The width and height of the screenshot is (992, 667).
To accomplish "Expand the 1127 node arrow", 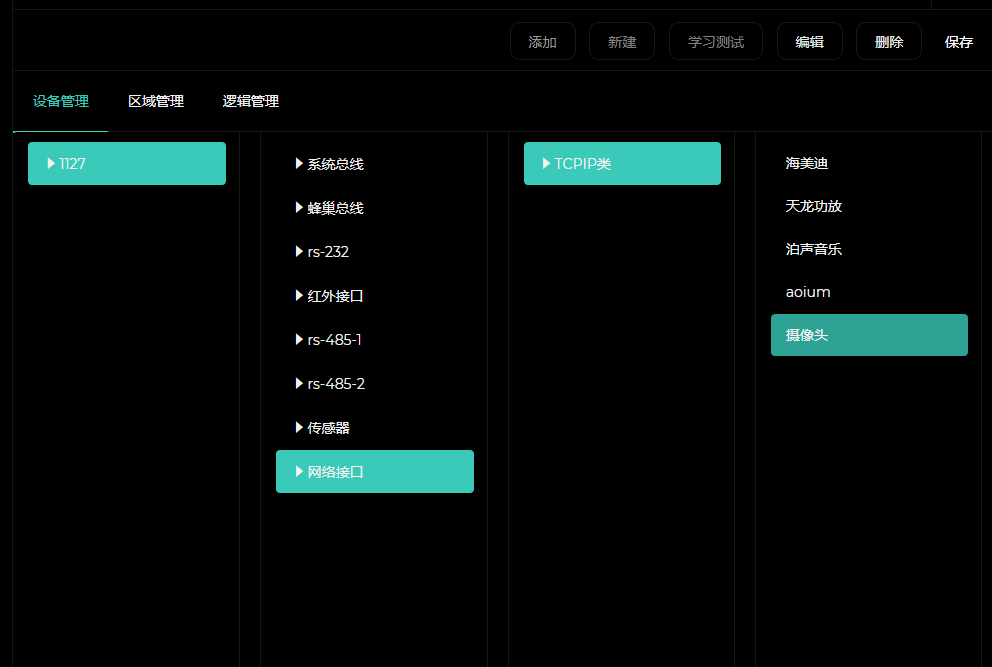I will 51,163.
